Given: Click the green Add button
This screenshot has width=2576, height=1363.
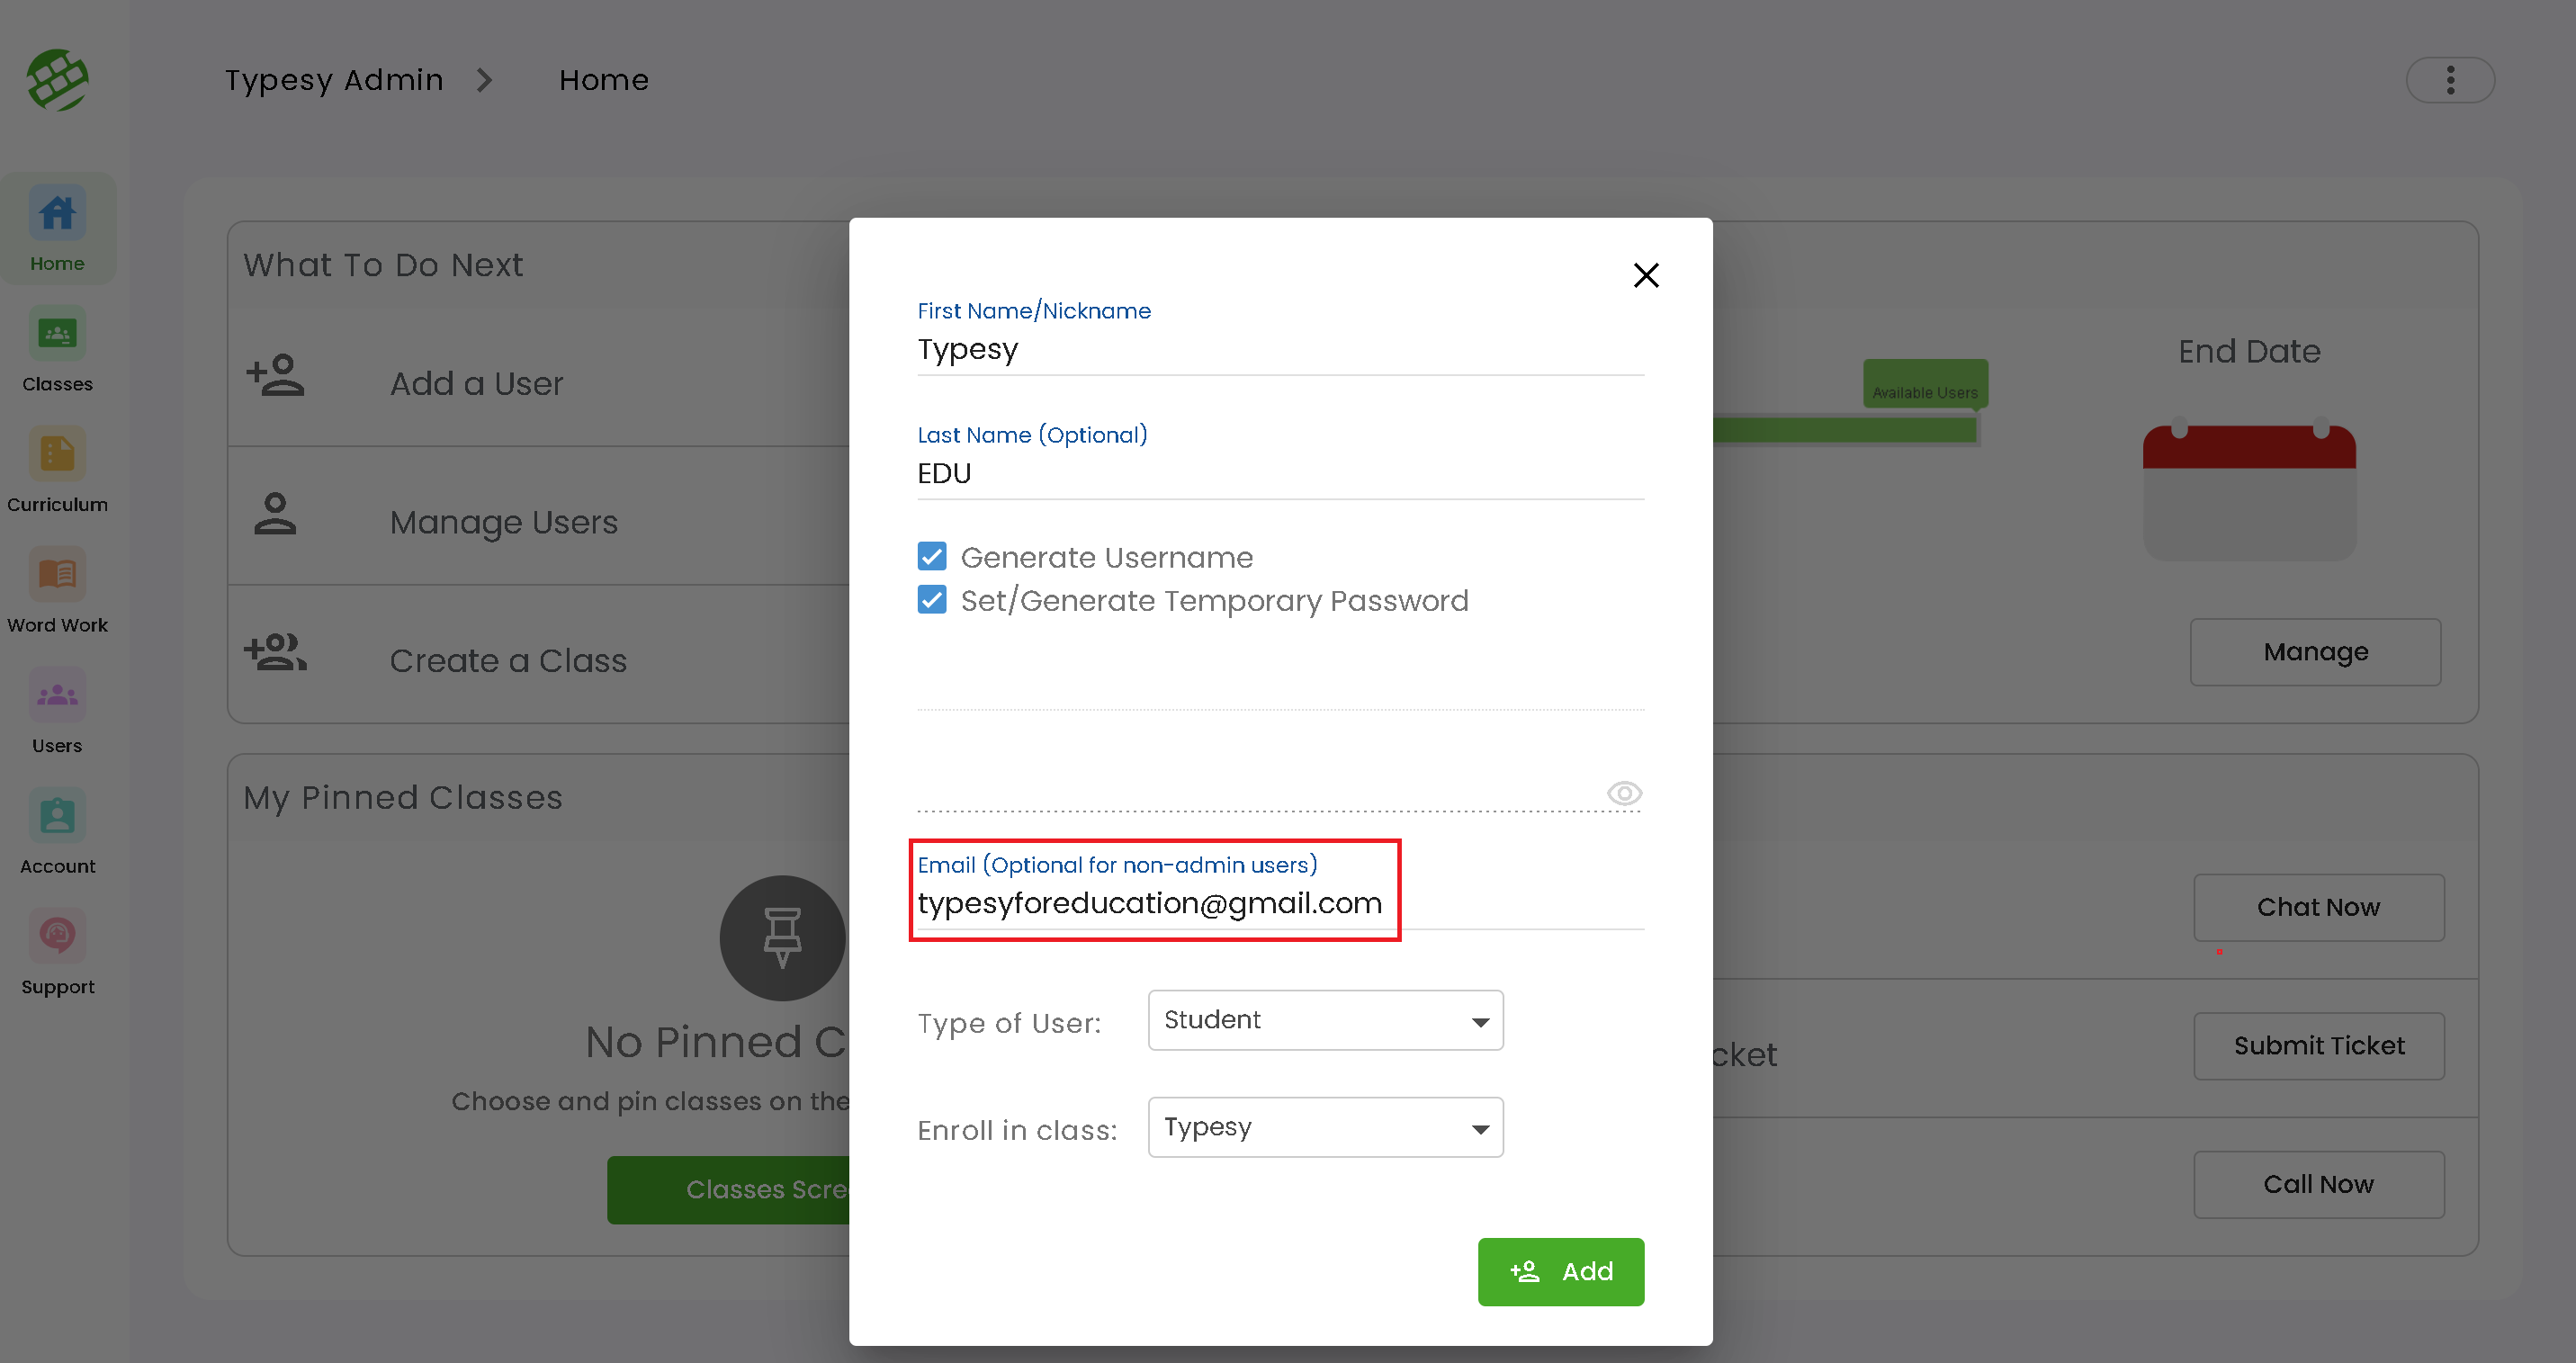Looking at the screenshot, I should point(1561,1272).
